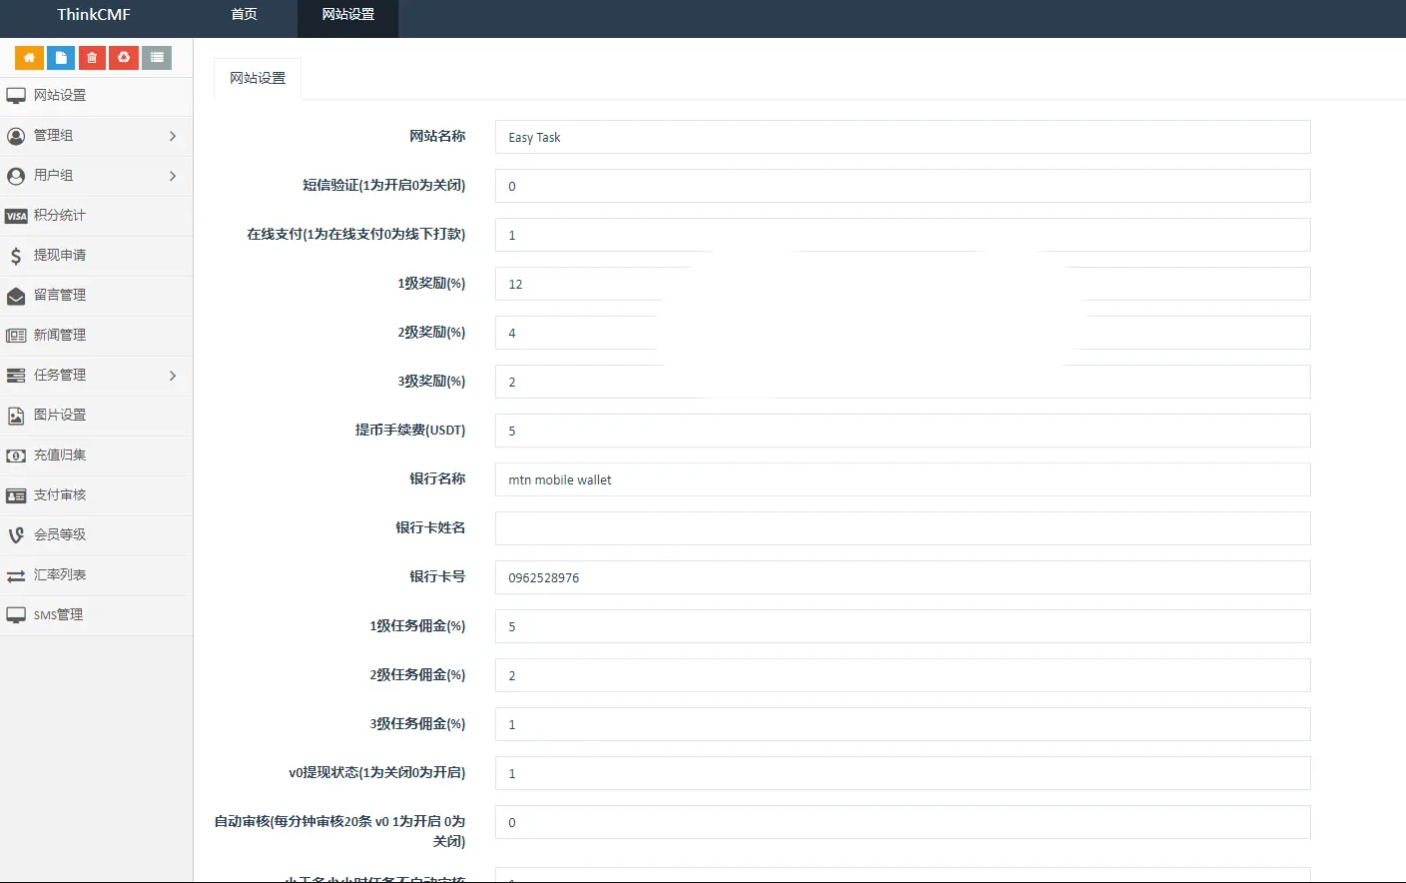This screenshot has height=883, width=1406.
Task: Open 积分统计 with the VISA icon
Action: click(96, 216)
